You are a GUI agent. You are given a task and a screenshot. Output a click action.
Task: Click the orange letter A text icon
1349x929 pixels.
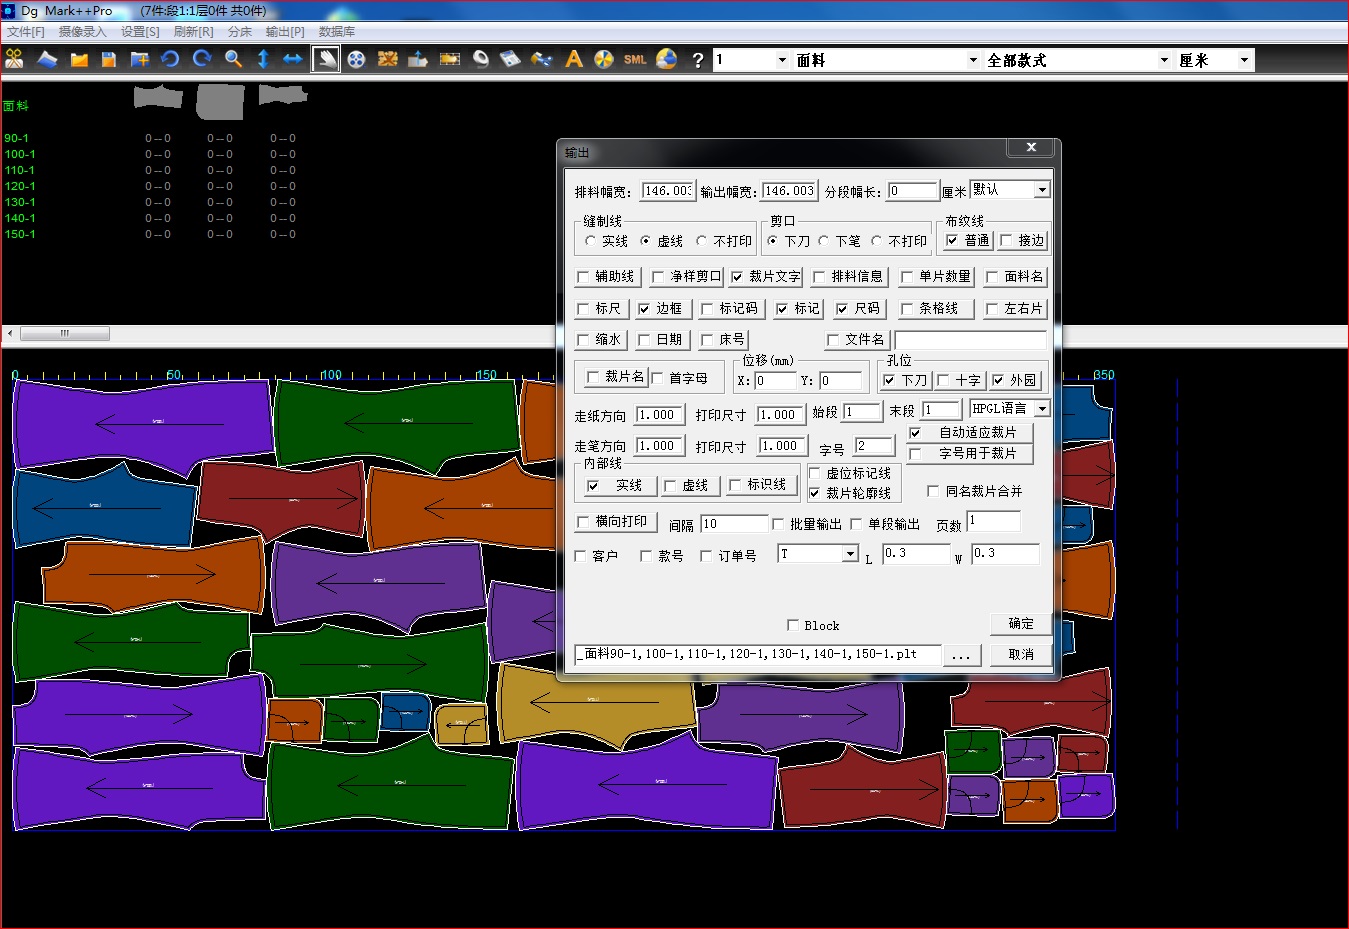(x=573, y=59)
